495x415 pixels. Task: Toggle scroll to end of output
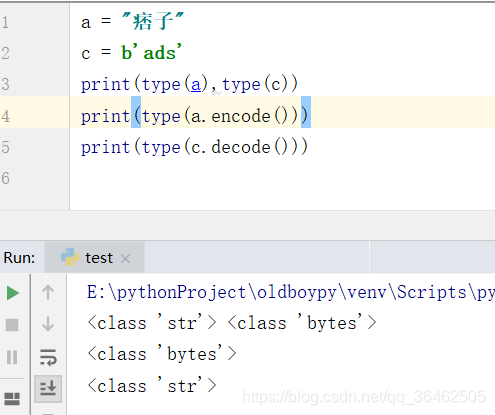coord(48,388)
